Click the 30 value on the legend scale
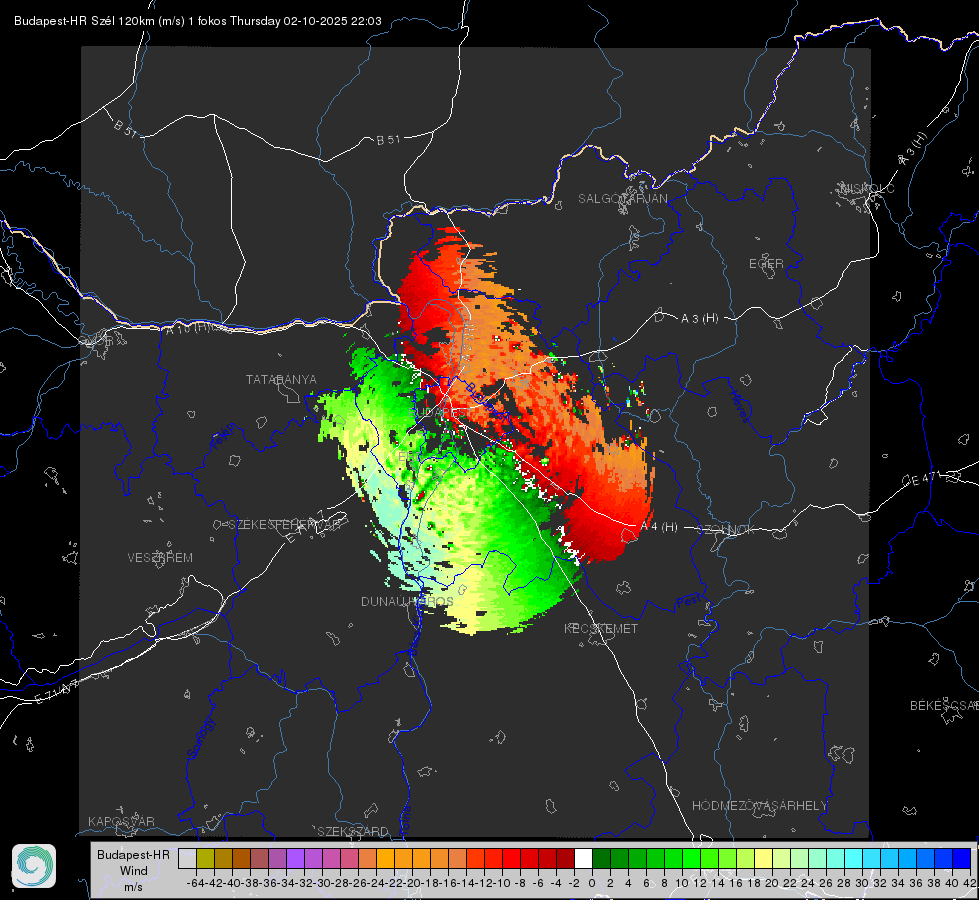This screenshot has width=979, height=900. point(862,883)
